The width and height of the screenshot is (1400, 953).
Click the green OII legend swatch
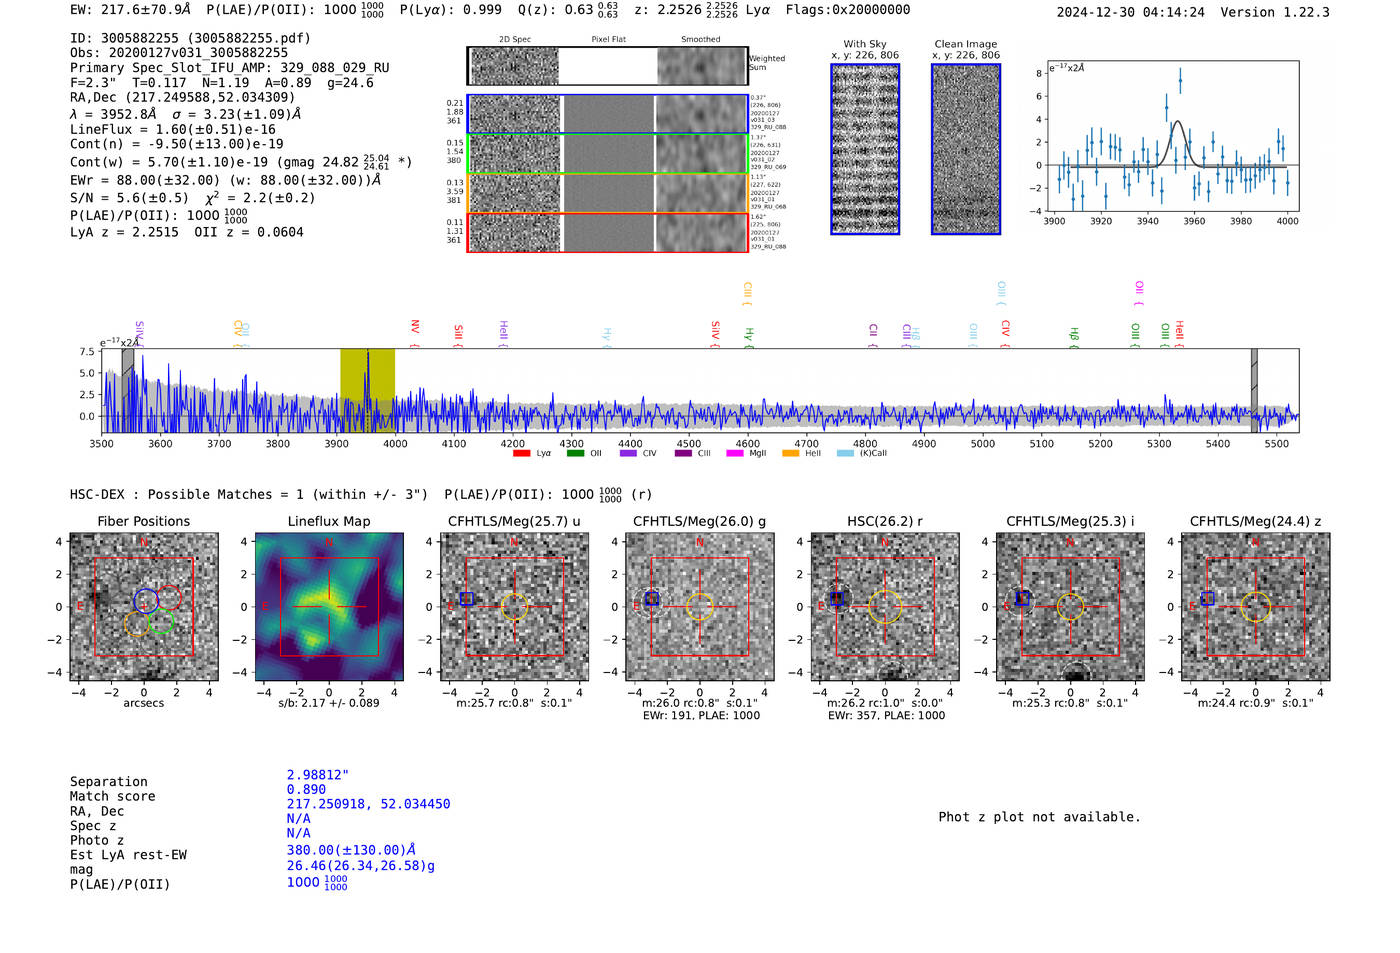pos(575,453)
